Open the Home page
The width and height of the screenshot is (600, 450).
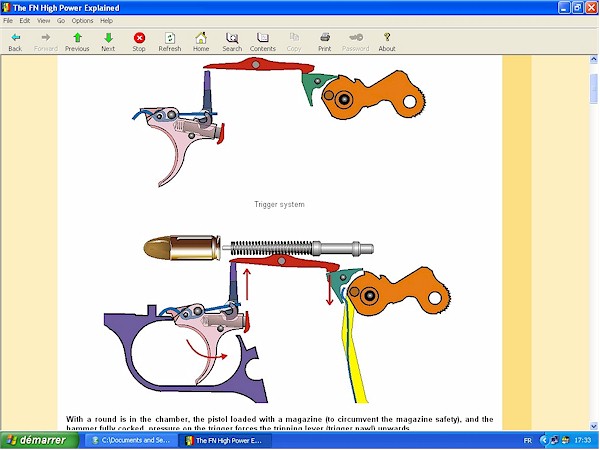coord(201,42)
